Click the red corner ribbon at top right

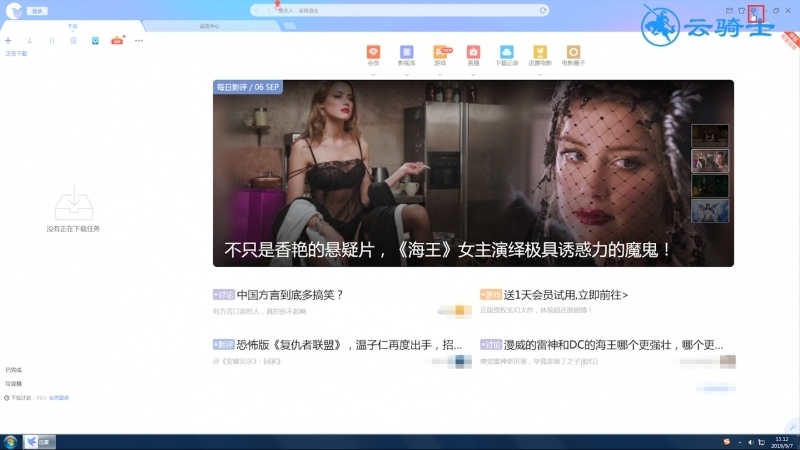point(790,40)
